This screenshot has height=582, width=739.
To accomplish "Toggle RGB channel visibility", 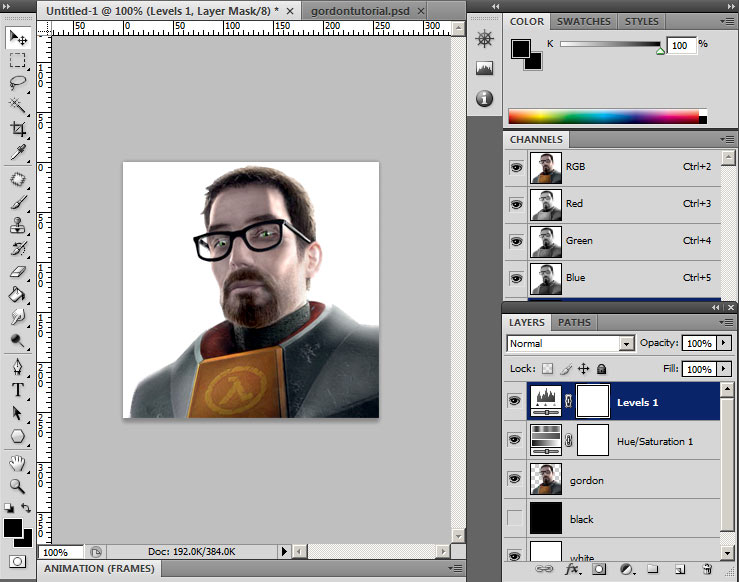I will [517, 167].
